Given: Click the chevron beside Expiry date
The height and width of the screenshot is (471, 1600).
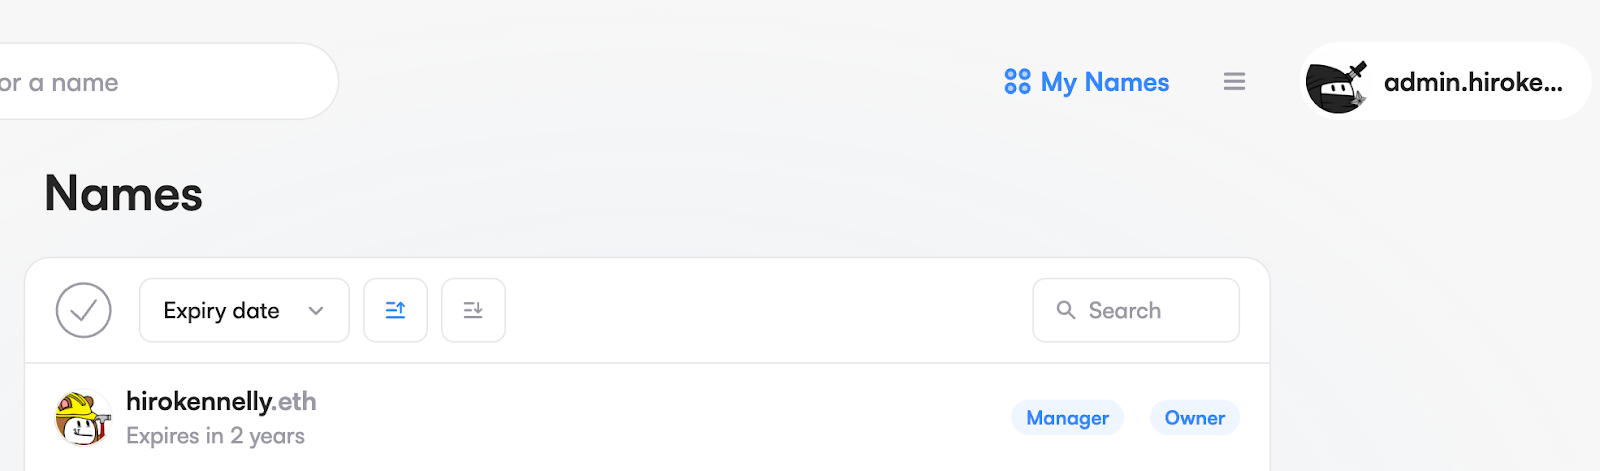Looking at the screenshot, I should (316, 311).
